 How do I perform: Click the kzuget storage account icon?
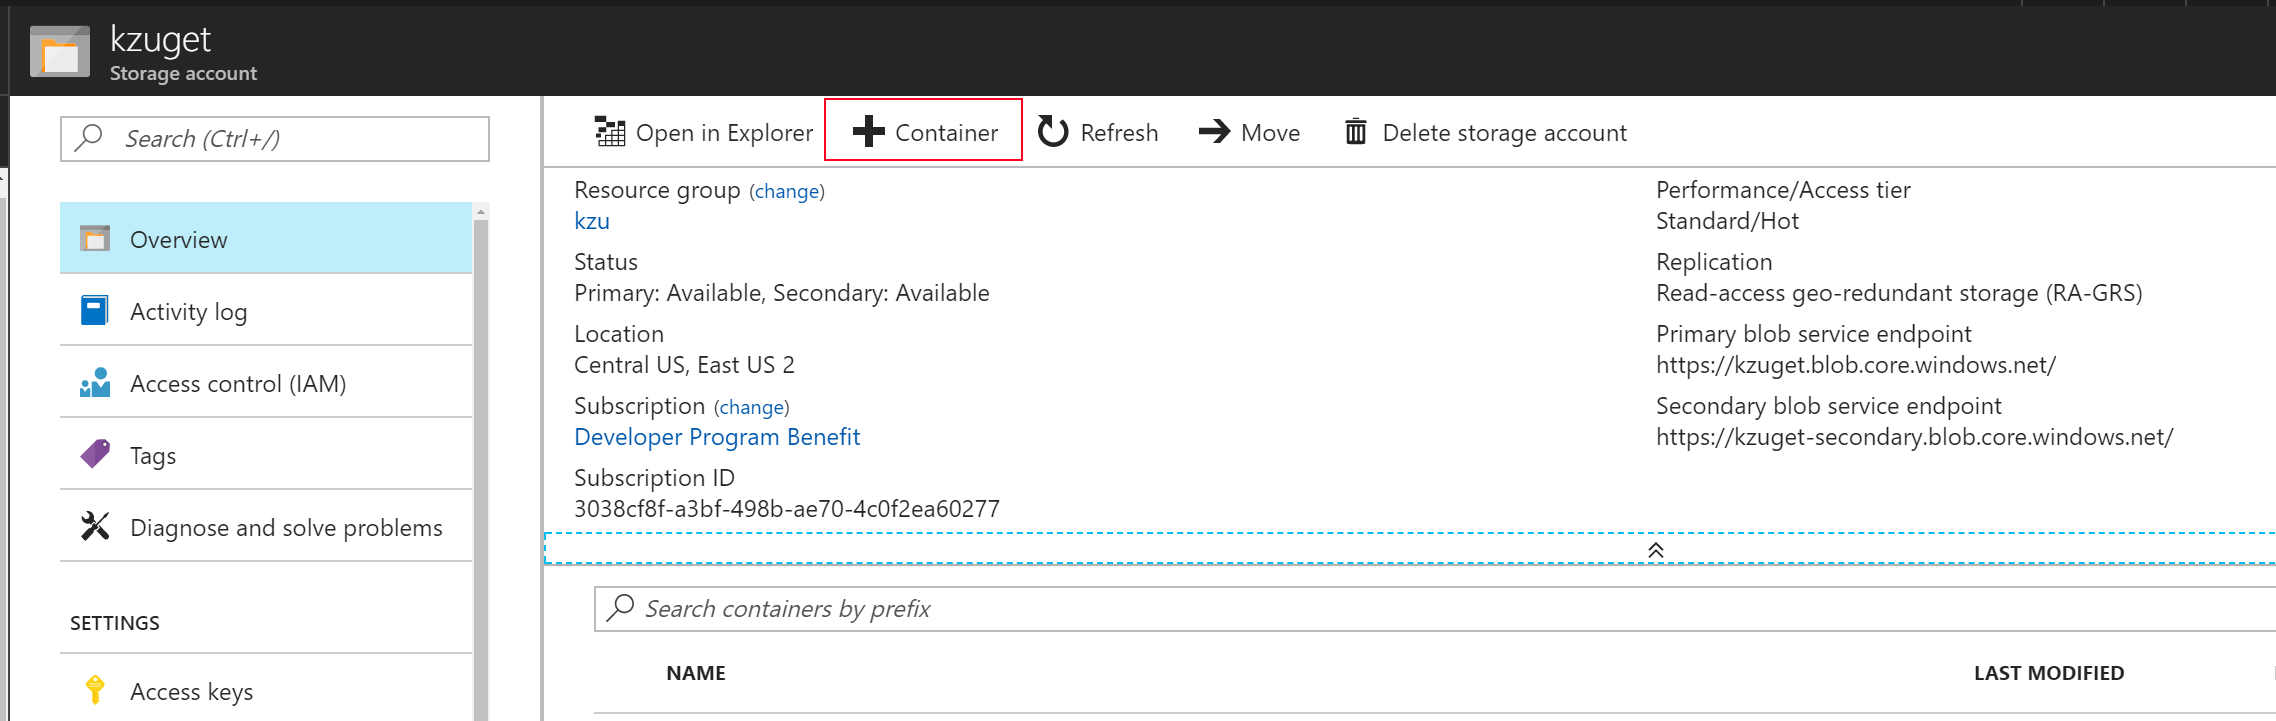coord(60,51)
